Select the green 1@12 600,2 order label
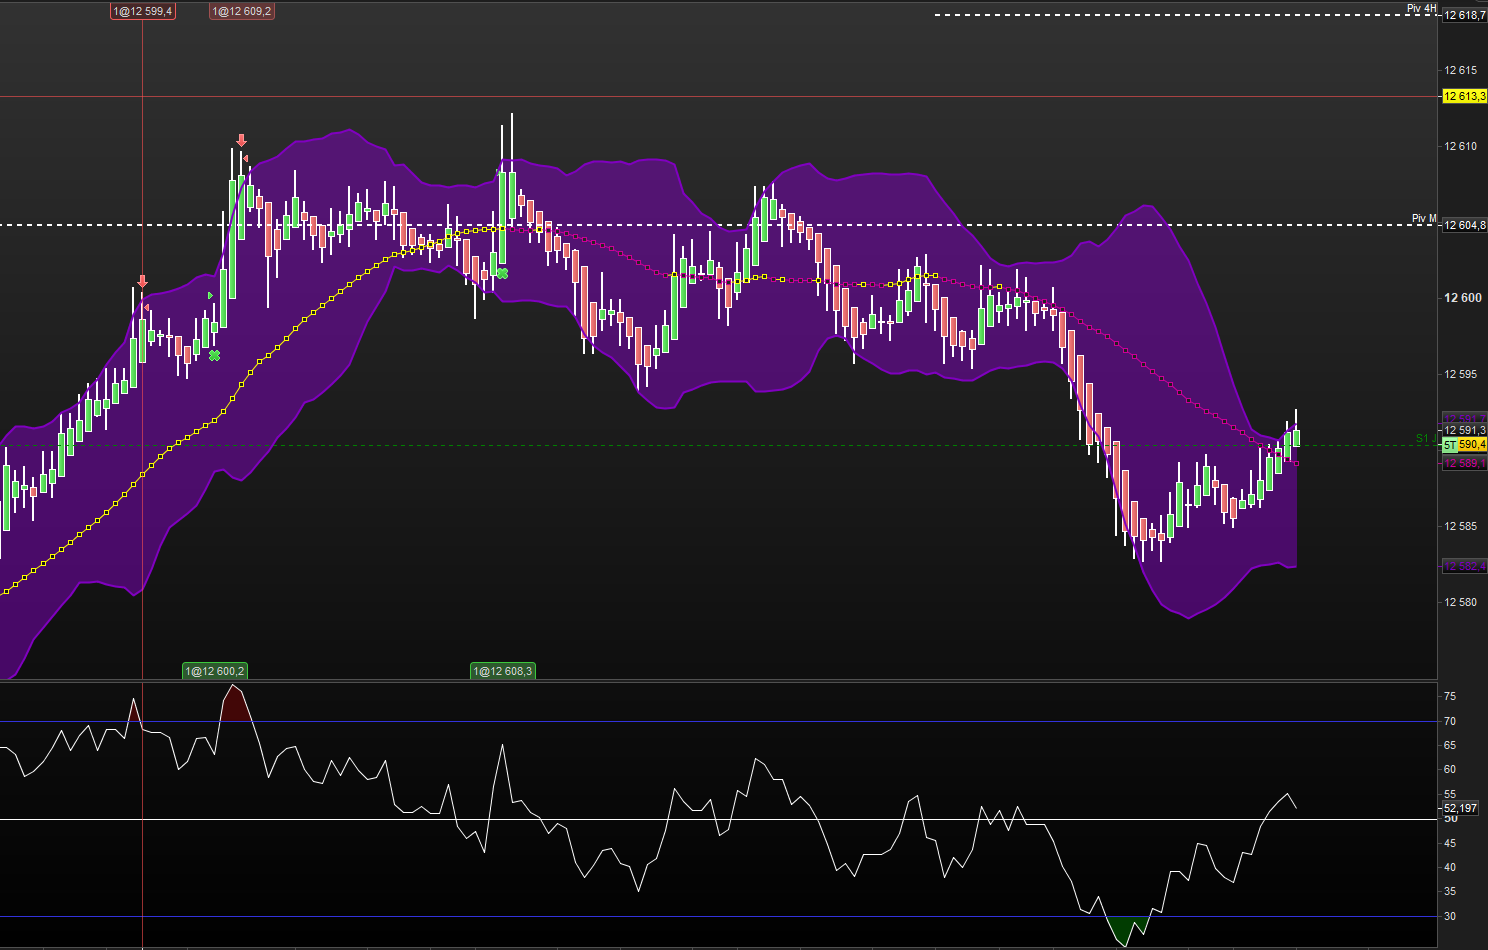The height and width of the screenshot is (950, 1488). [x=214, y=671]
